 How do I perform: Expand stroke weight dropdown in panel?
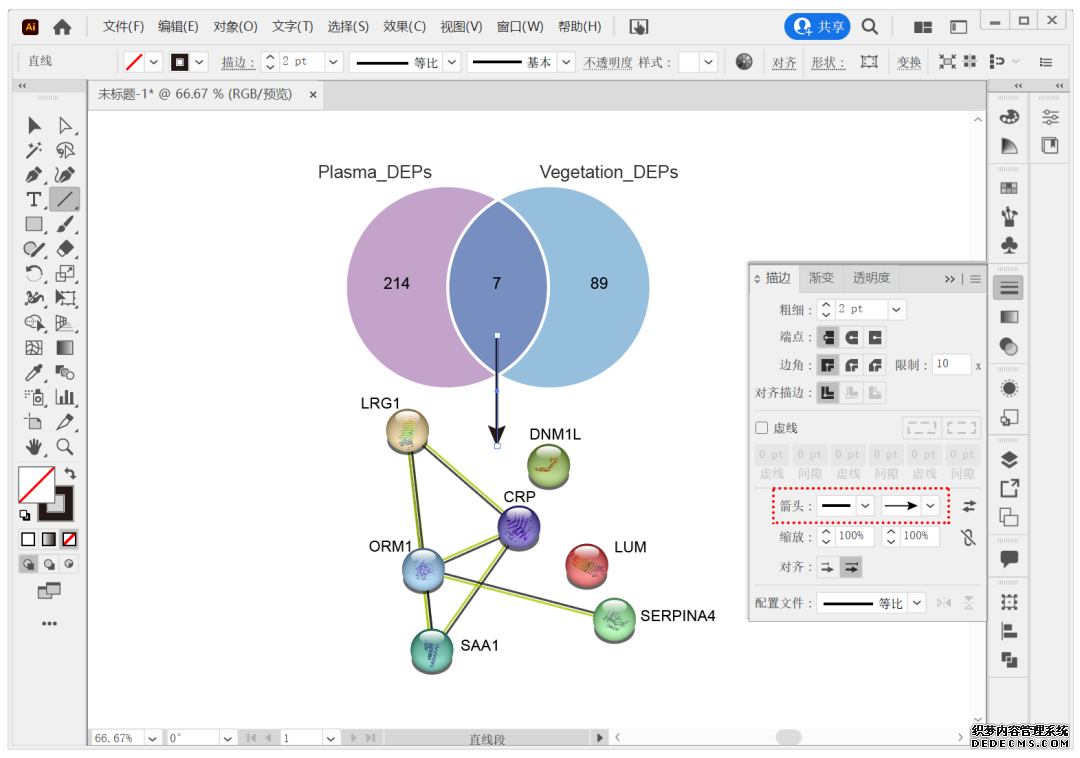(896, 310)
